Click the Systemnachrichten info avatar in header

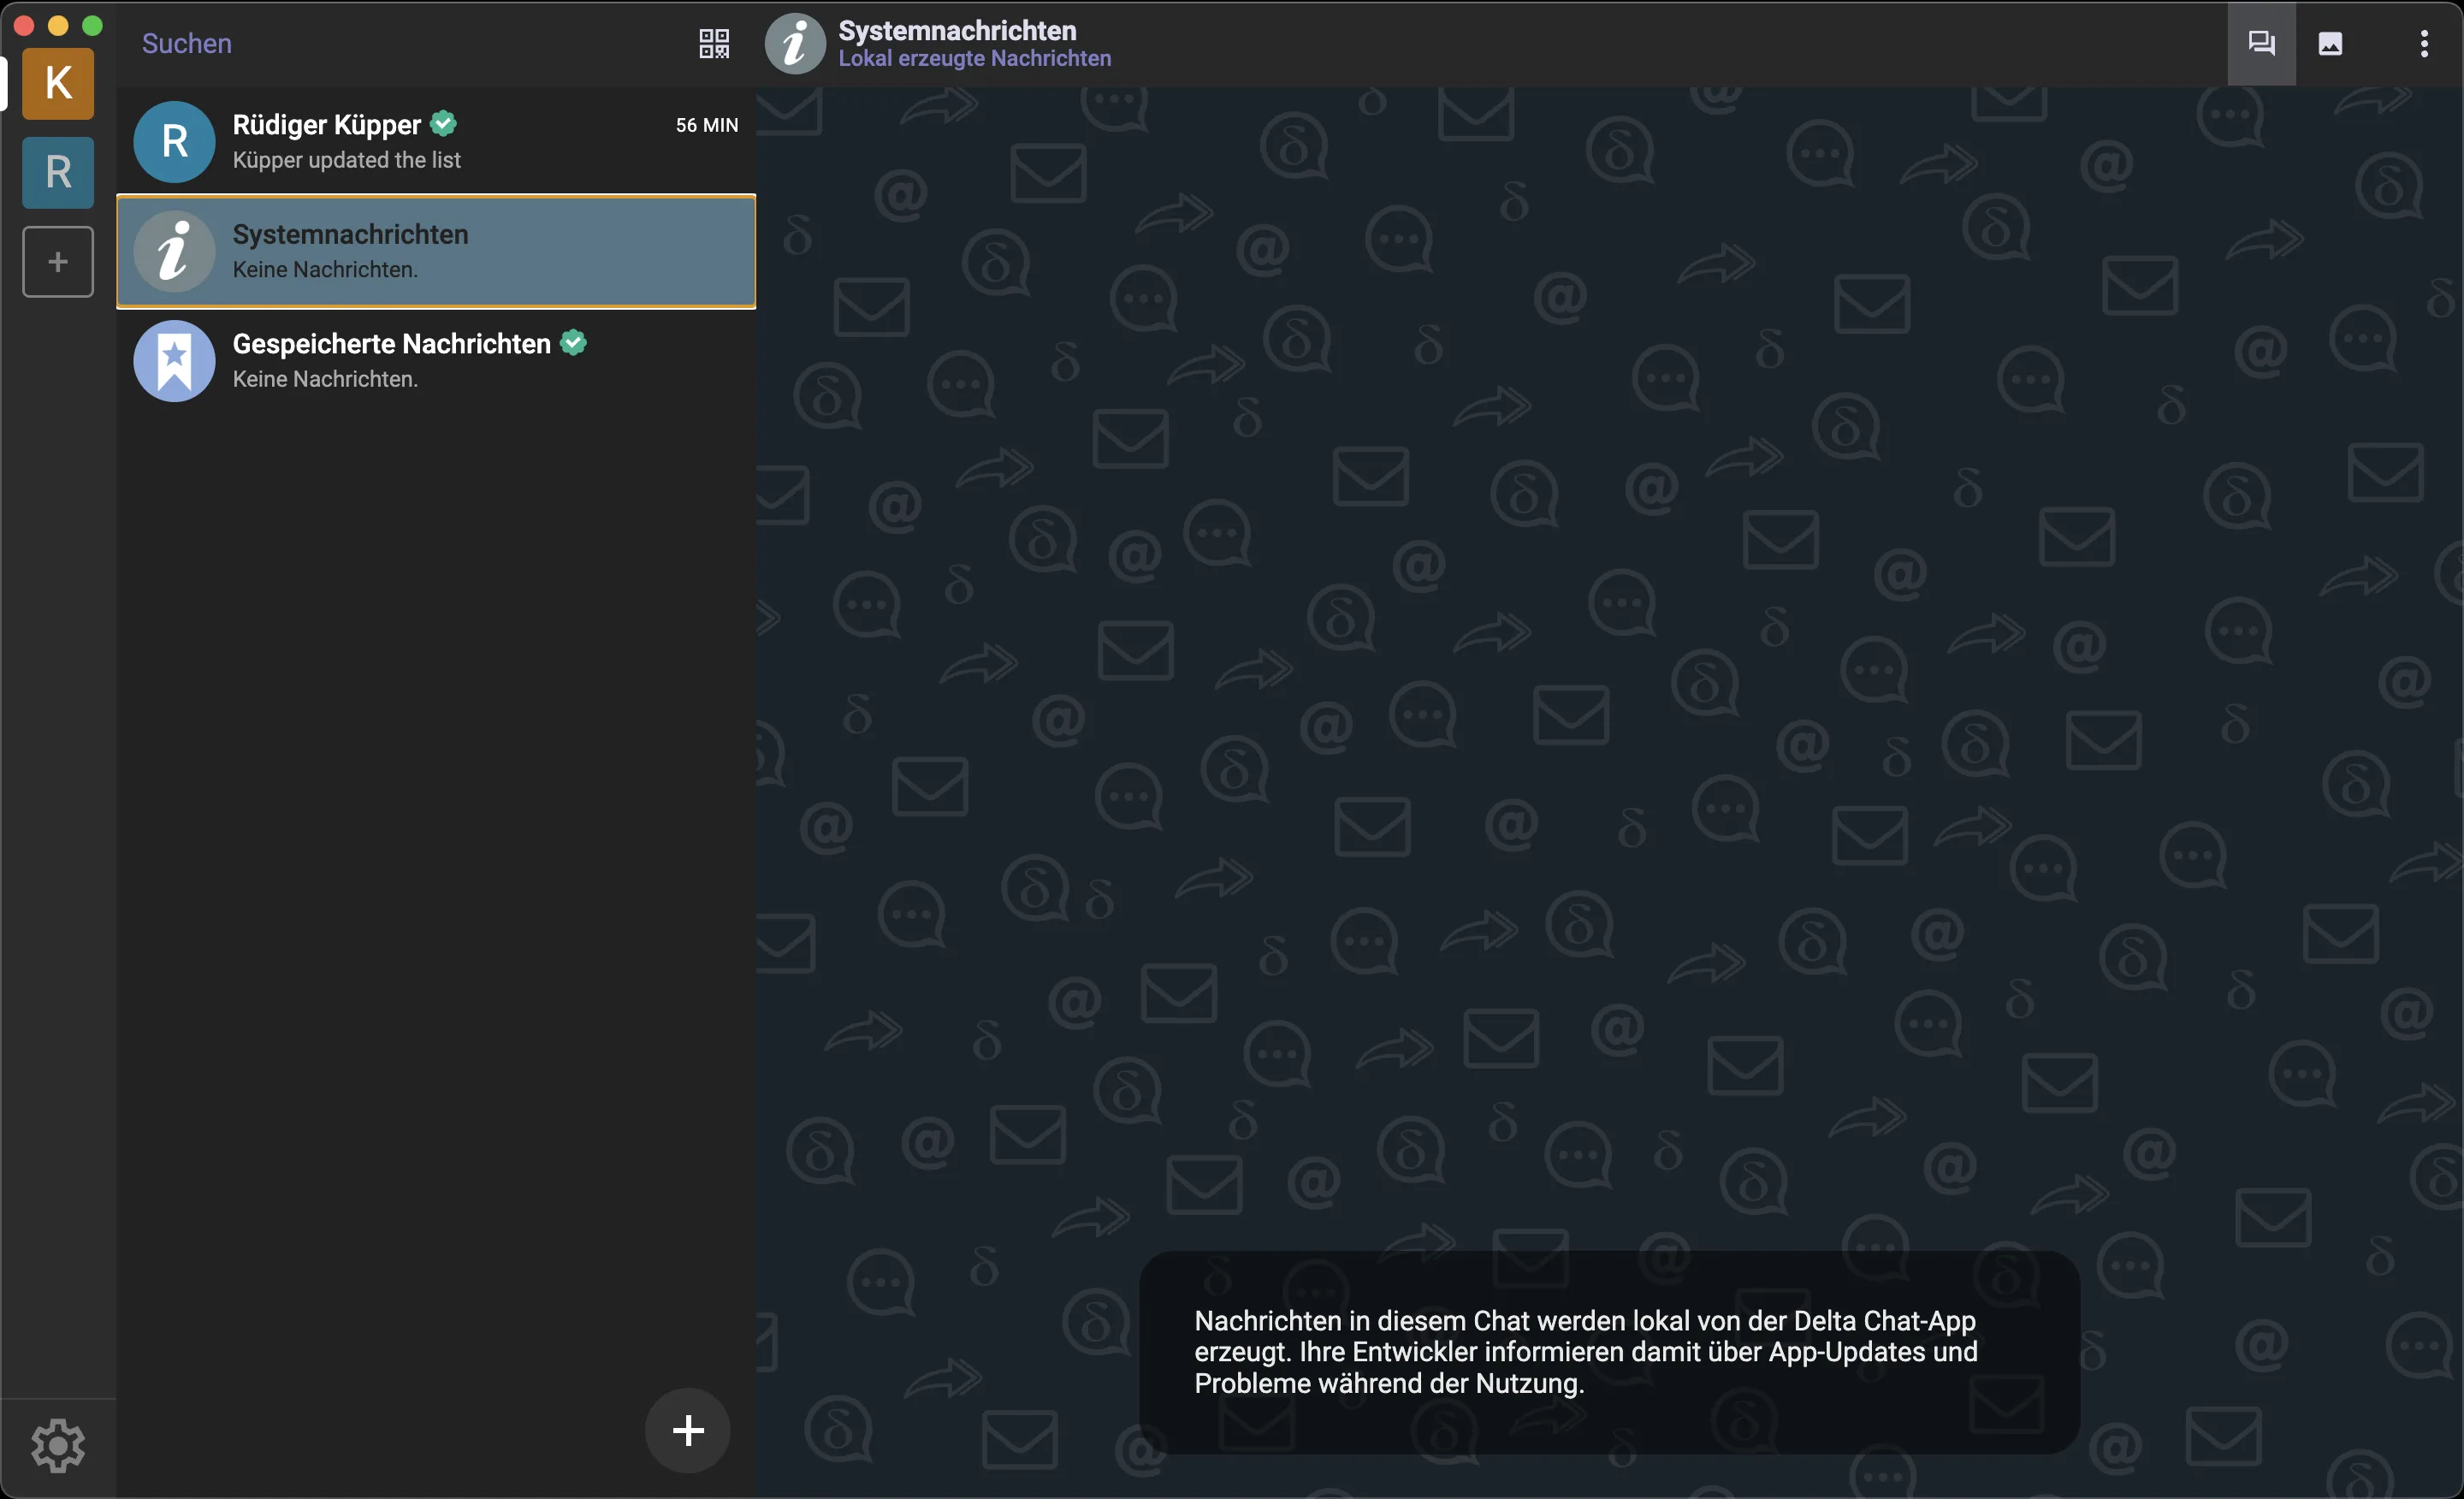794,43
